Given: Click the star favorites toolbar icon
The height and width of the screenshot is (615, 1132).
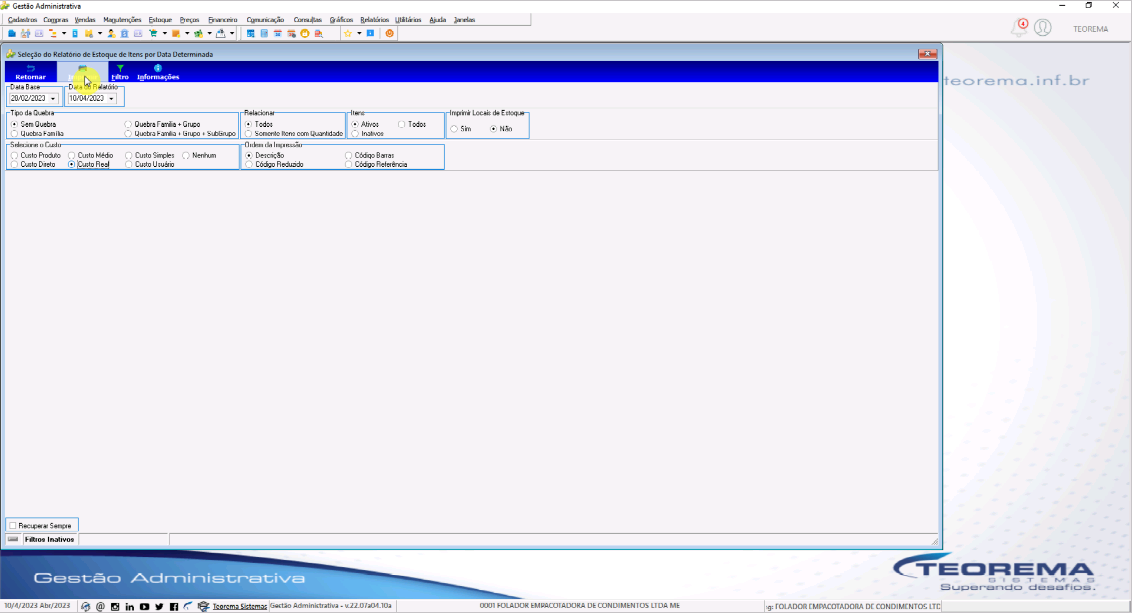Looking at the screenshot, I should pos(348,33).
